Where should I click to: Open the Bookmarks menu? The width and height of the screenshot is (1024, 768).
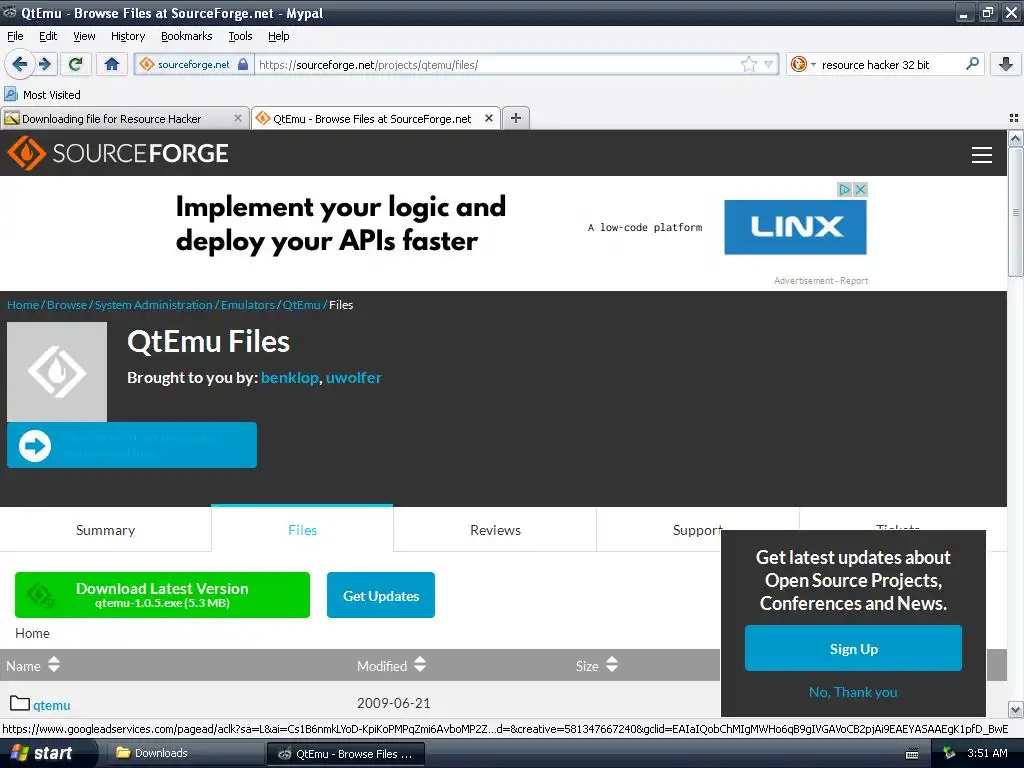tap(186, 37)
